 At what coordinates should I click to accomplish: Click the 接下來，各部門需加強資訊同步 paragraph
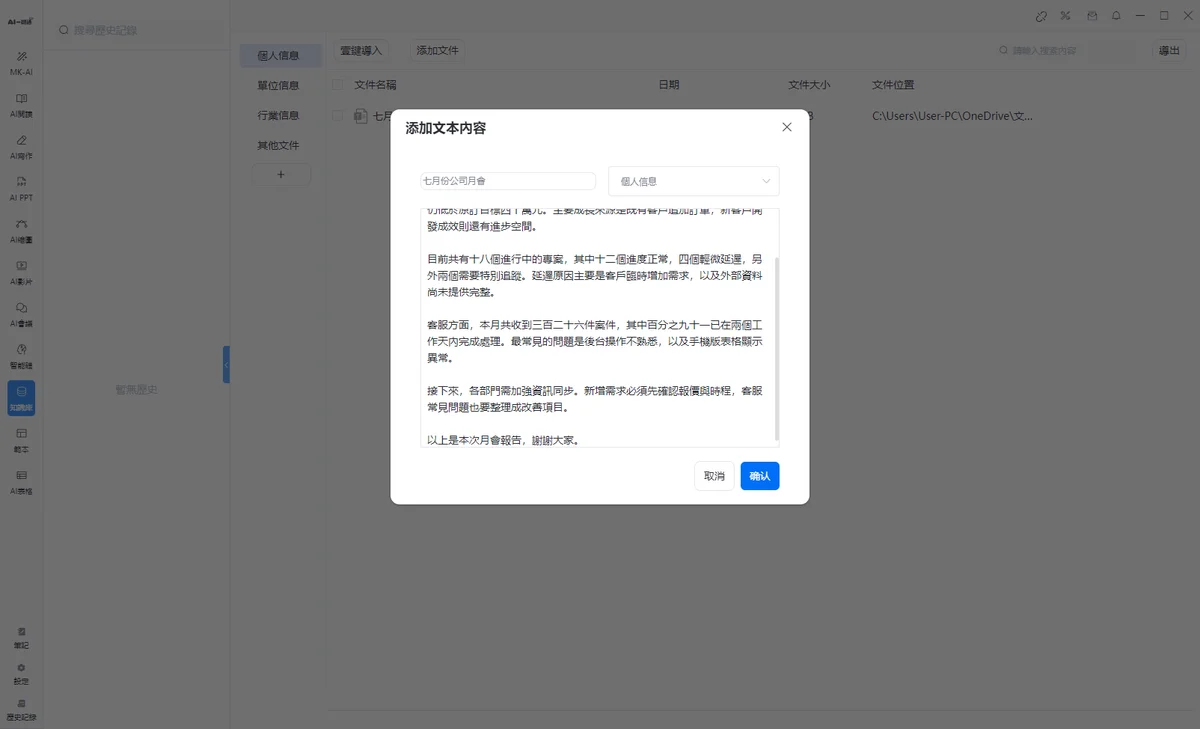pos(594,399)
